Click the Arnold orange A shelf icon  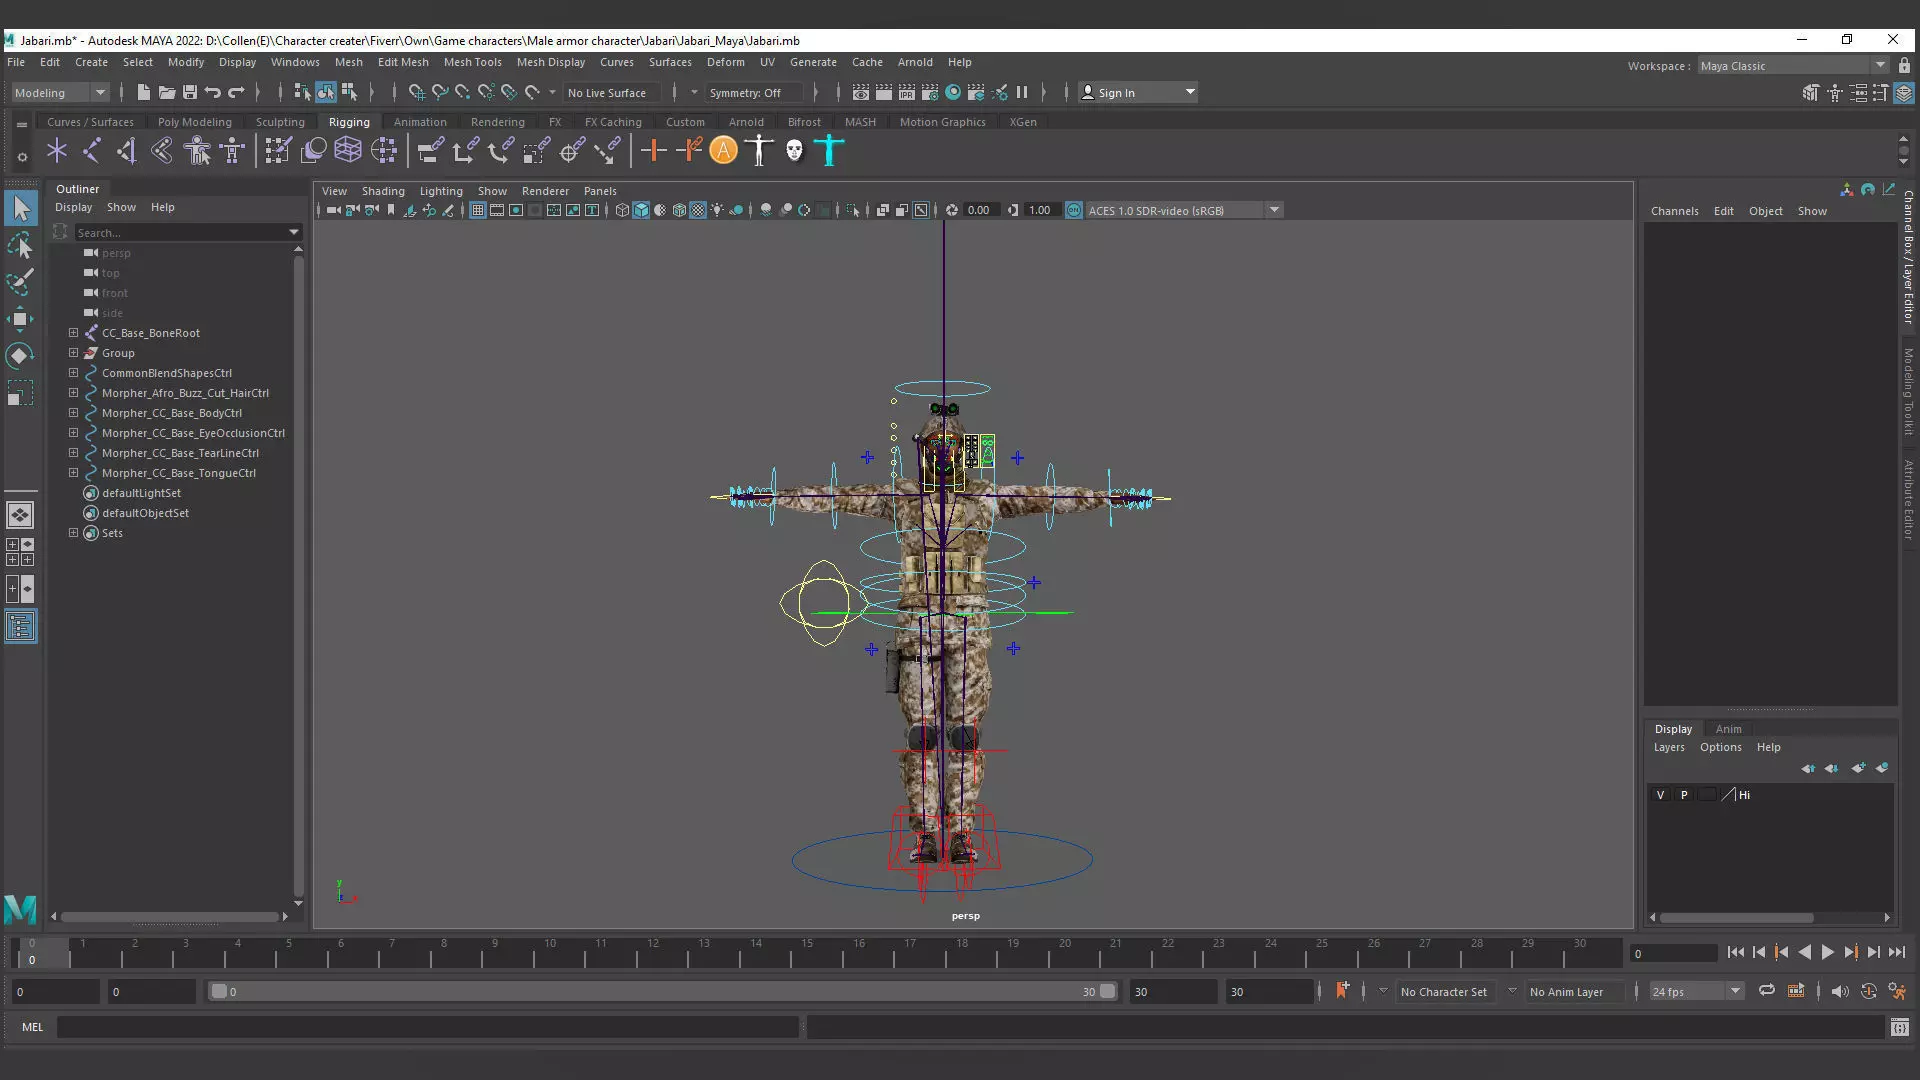pos(723,151)
